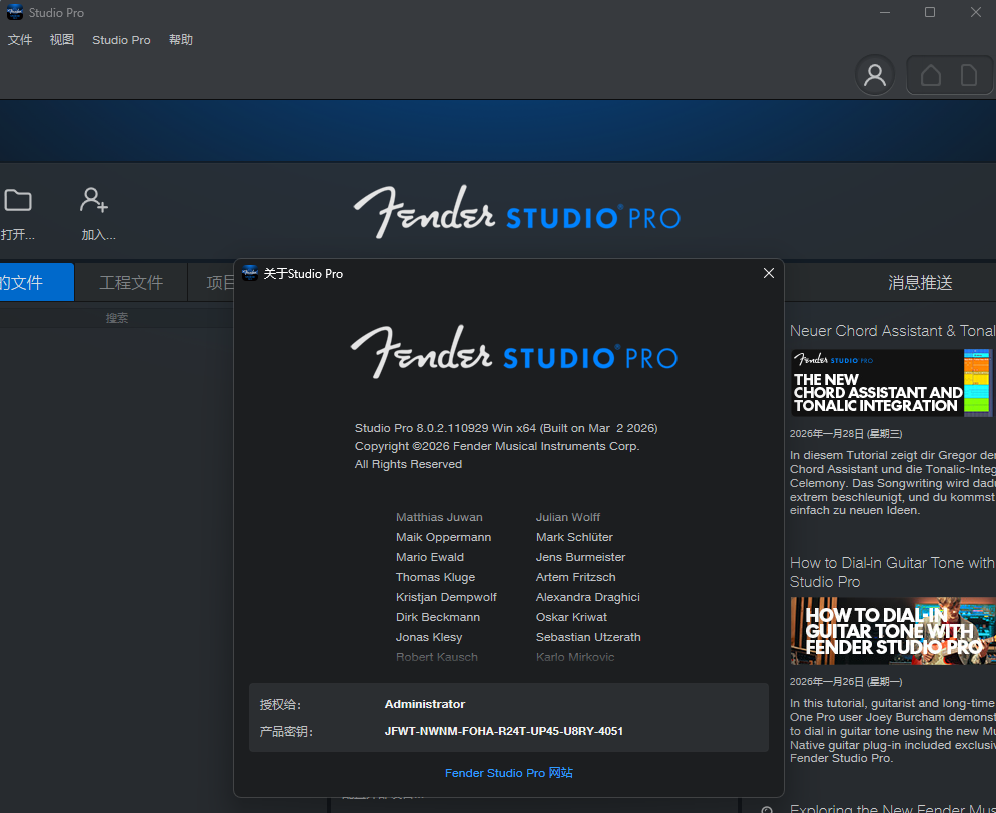Click the credit name Thomas Kluge
996x813 pixels.
435,577
